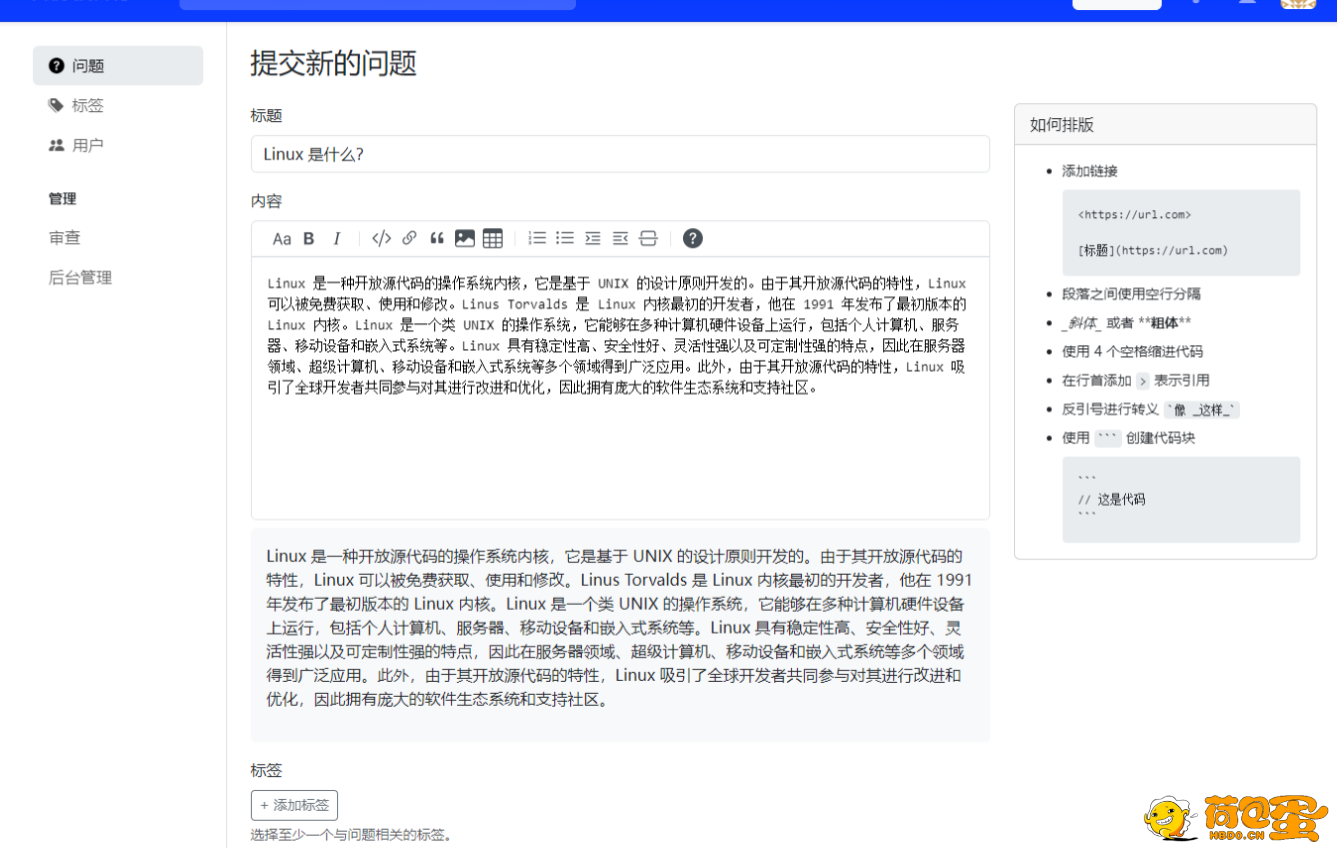Image resolution: width=1337 pixels, height=848 pixels.
Task: Click the 添加标签 (Add tag) button
Action: (x=294, y=805)
